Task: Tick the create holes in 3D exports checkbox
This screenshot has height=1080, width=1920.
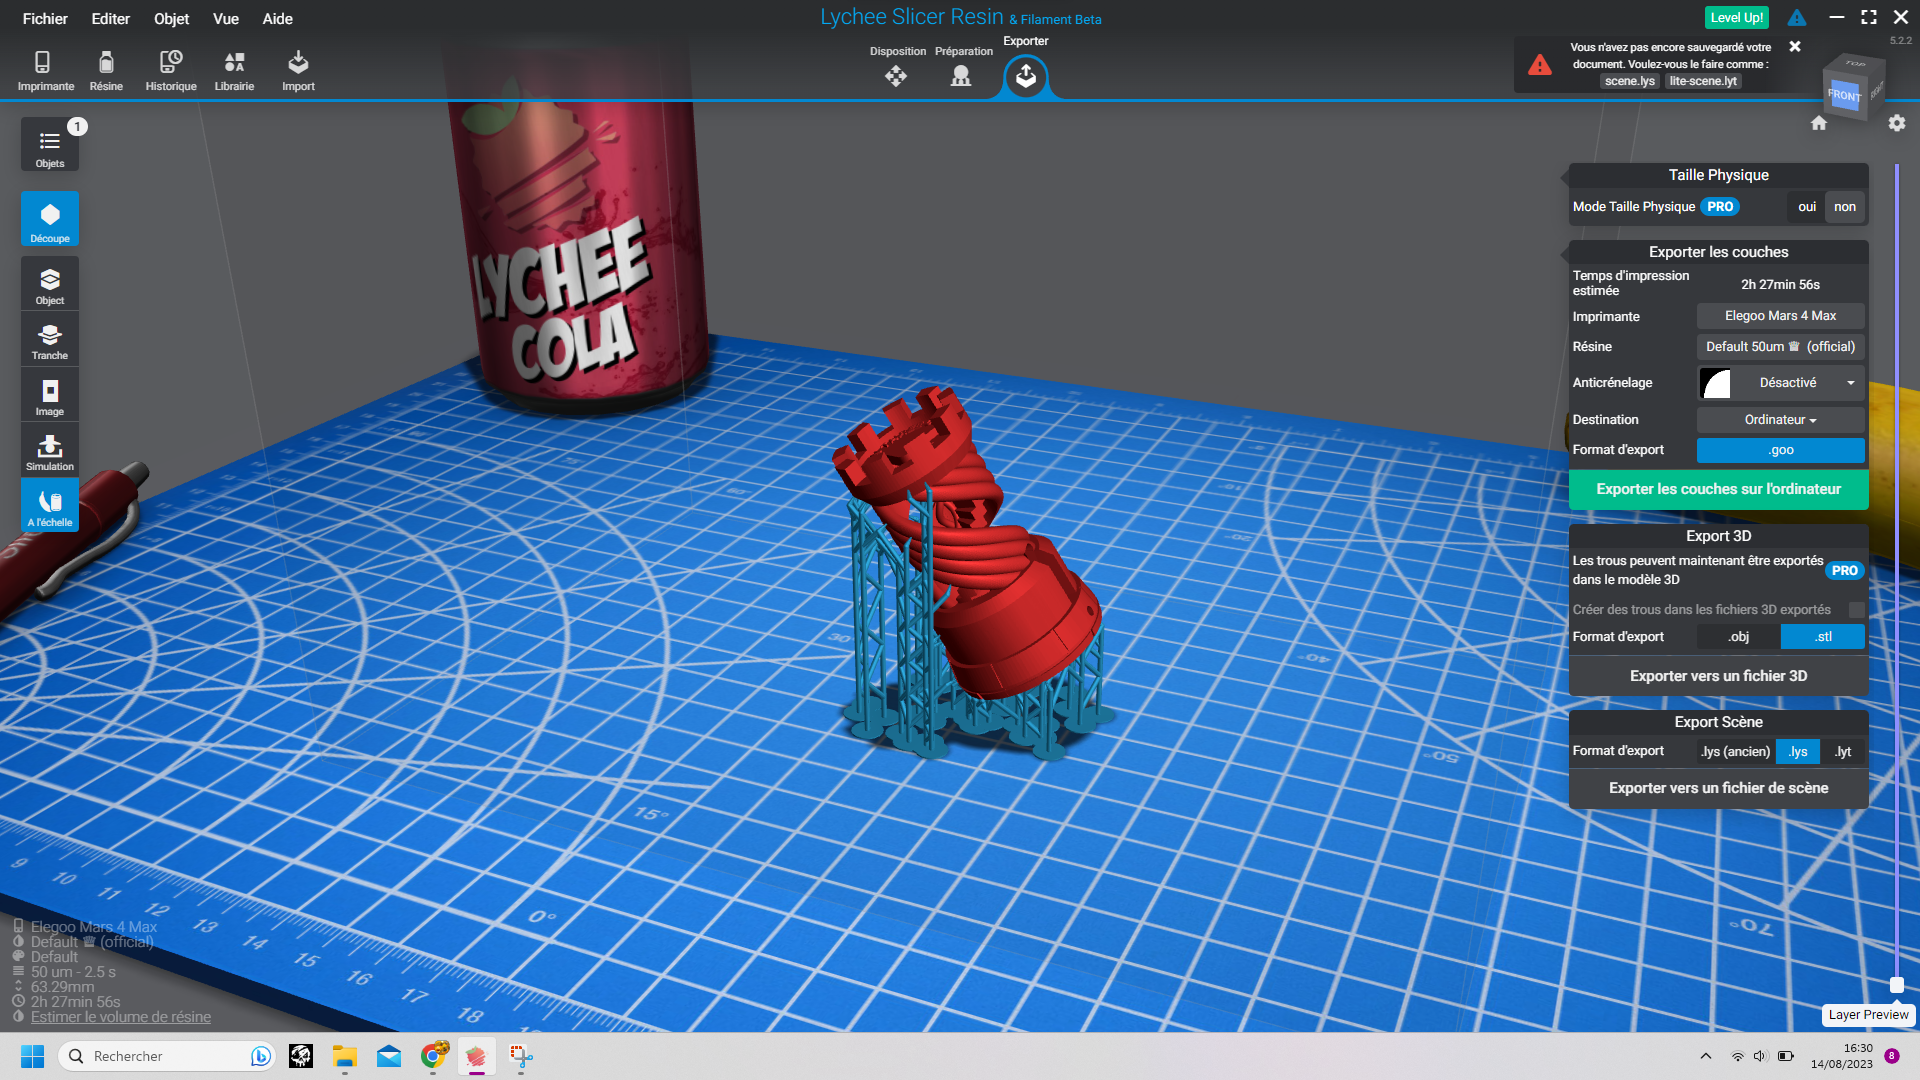Action: click(x=1856, y=610)
